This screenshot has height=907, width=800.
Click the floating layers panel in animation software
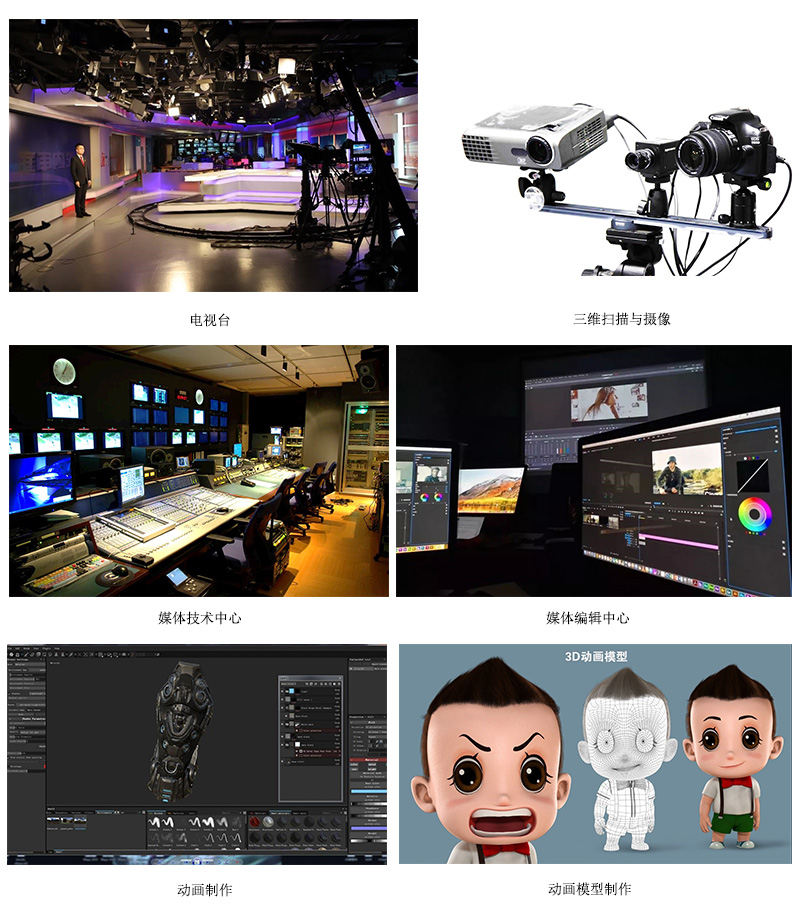pos(310,735)
